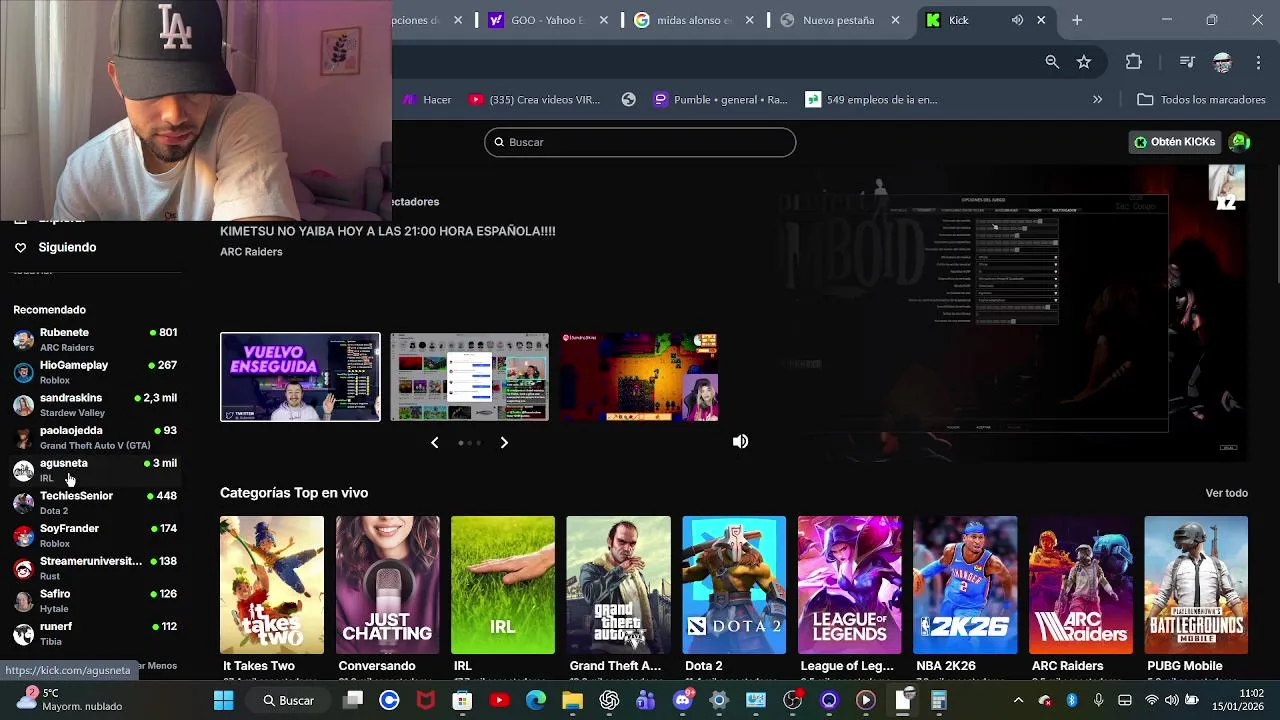Open ChatGPT app icon in the taskbar

[609, 701]
